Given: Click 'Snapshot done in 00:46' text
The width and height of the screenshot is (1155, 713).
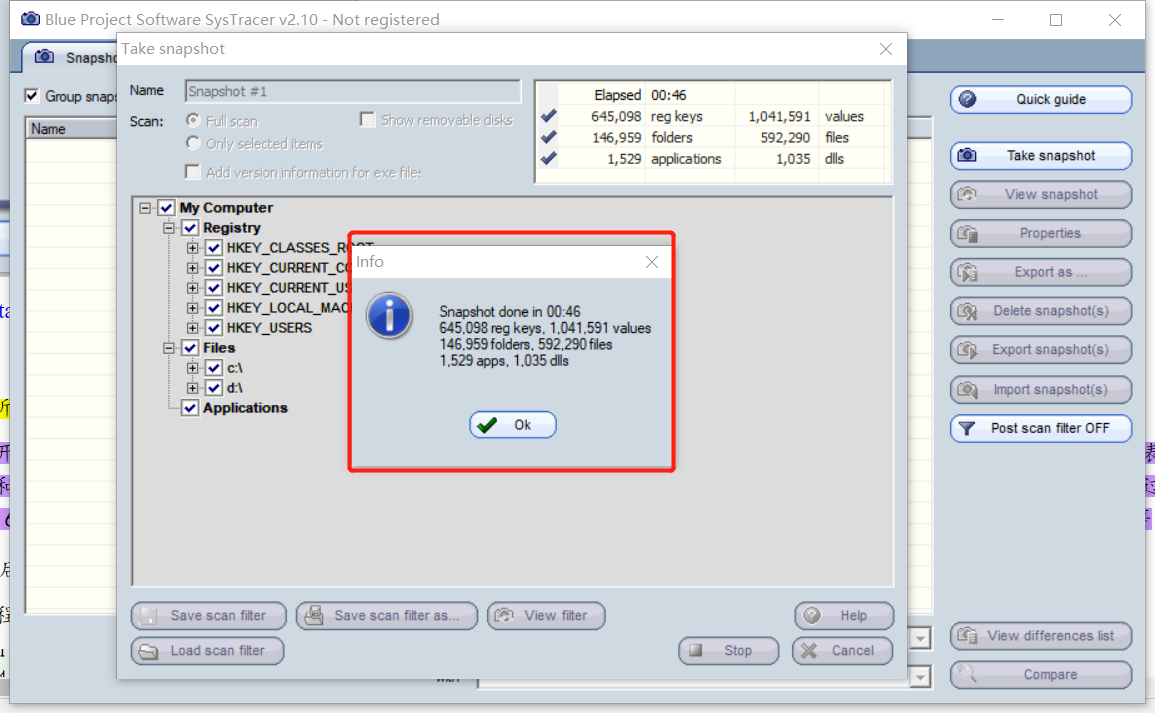Looking at the screenshot, I should 510,312.
